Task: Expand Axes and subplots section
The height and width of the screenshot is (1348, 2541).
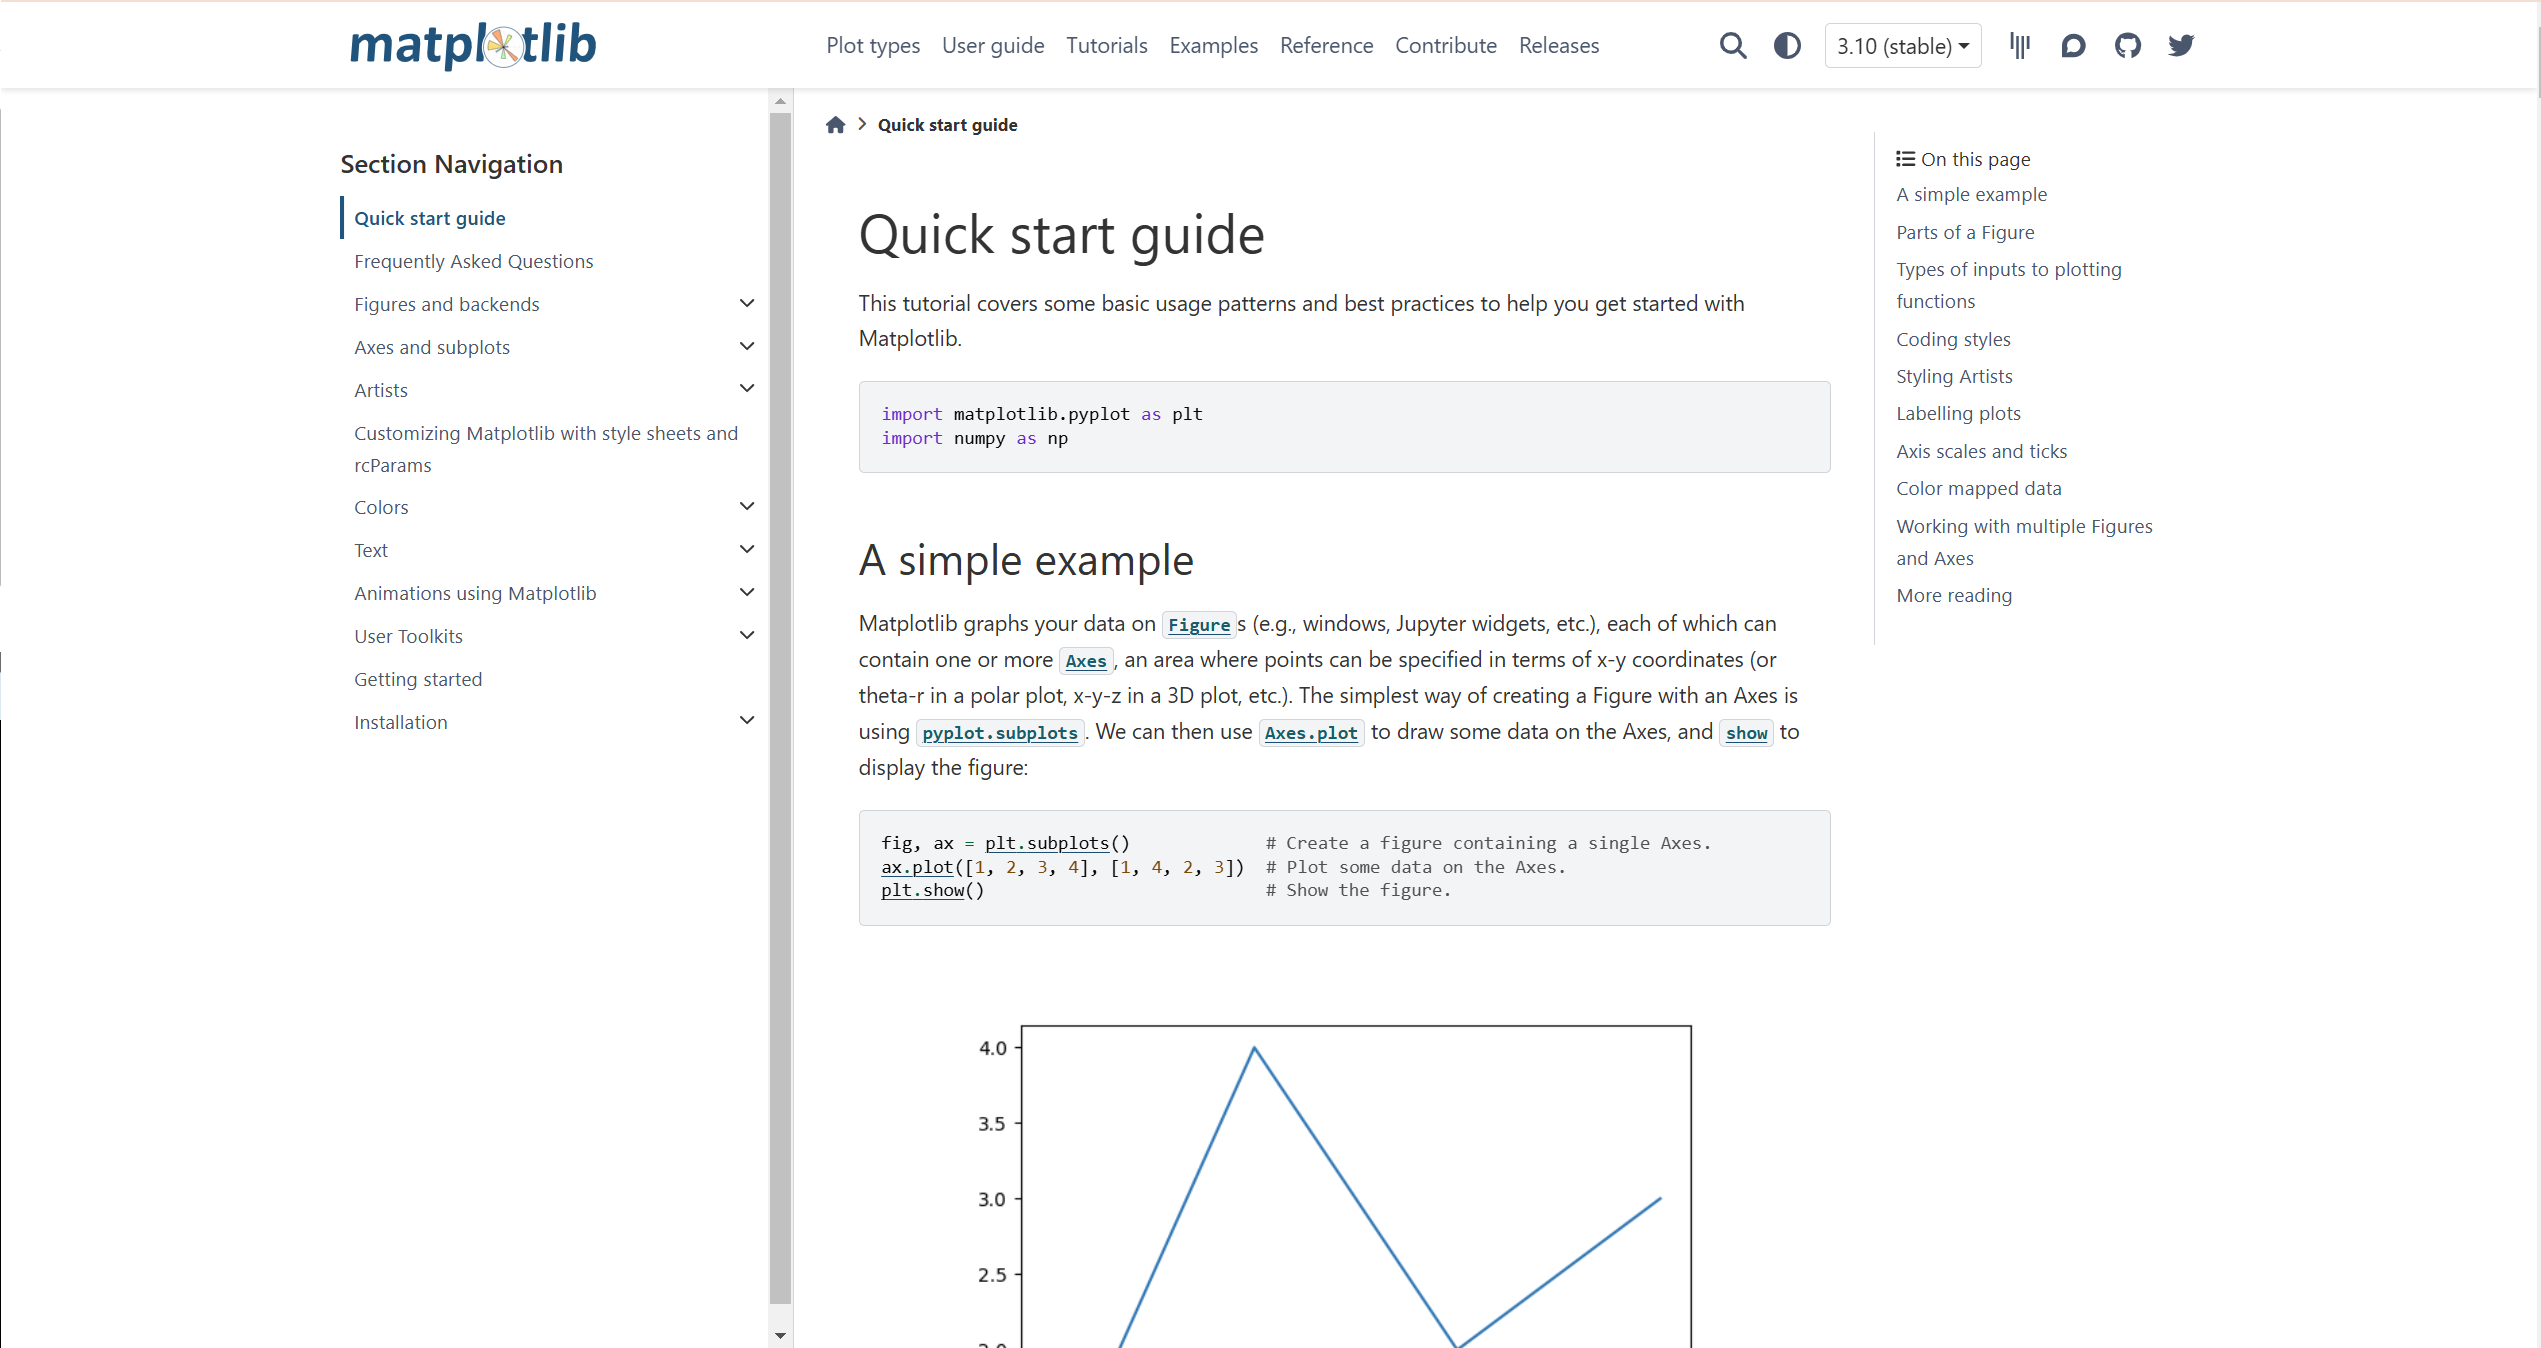Action: pyautogui.click(x=747, y=346)
